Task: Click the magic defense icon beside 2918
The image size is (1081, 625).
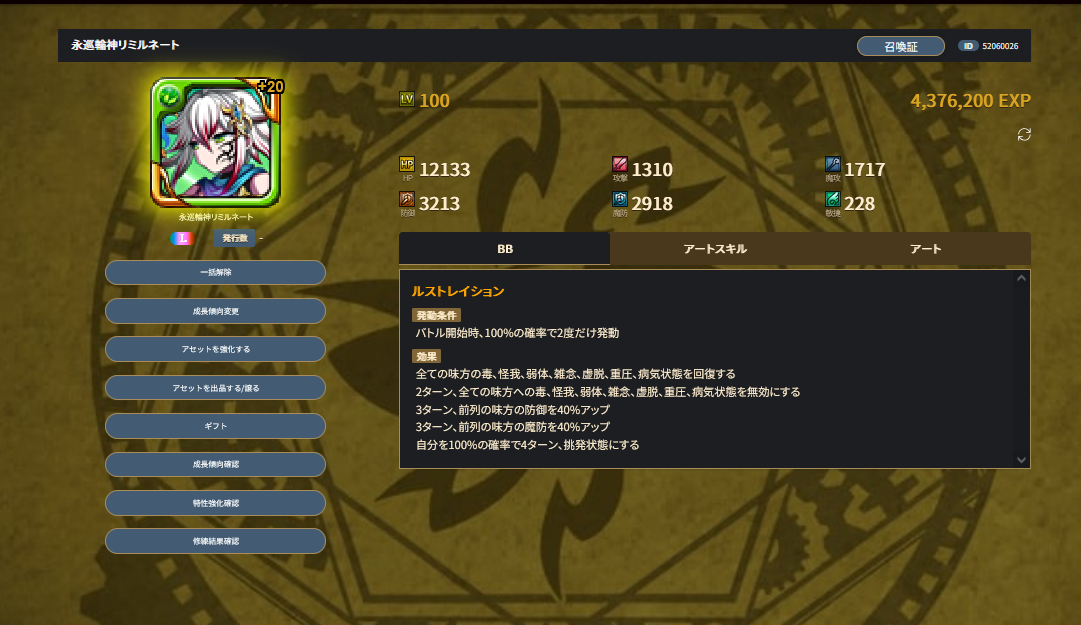Action: (620, 199)
